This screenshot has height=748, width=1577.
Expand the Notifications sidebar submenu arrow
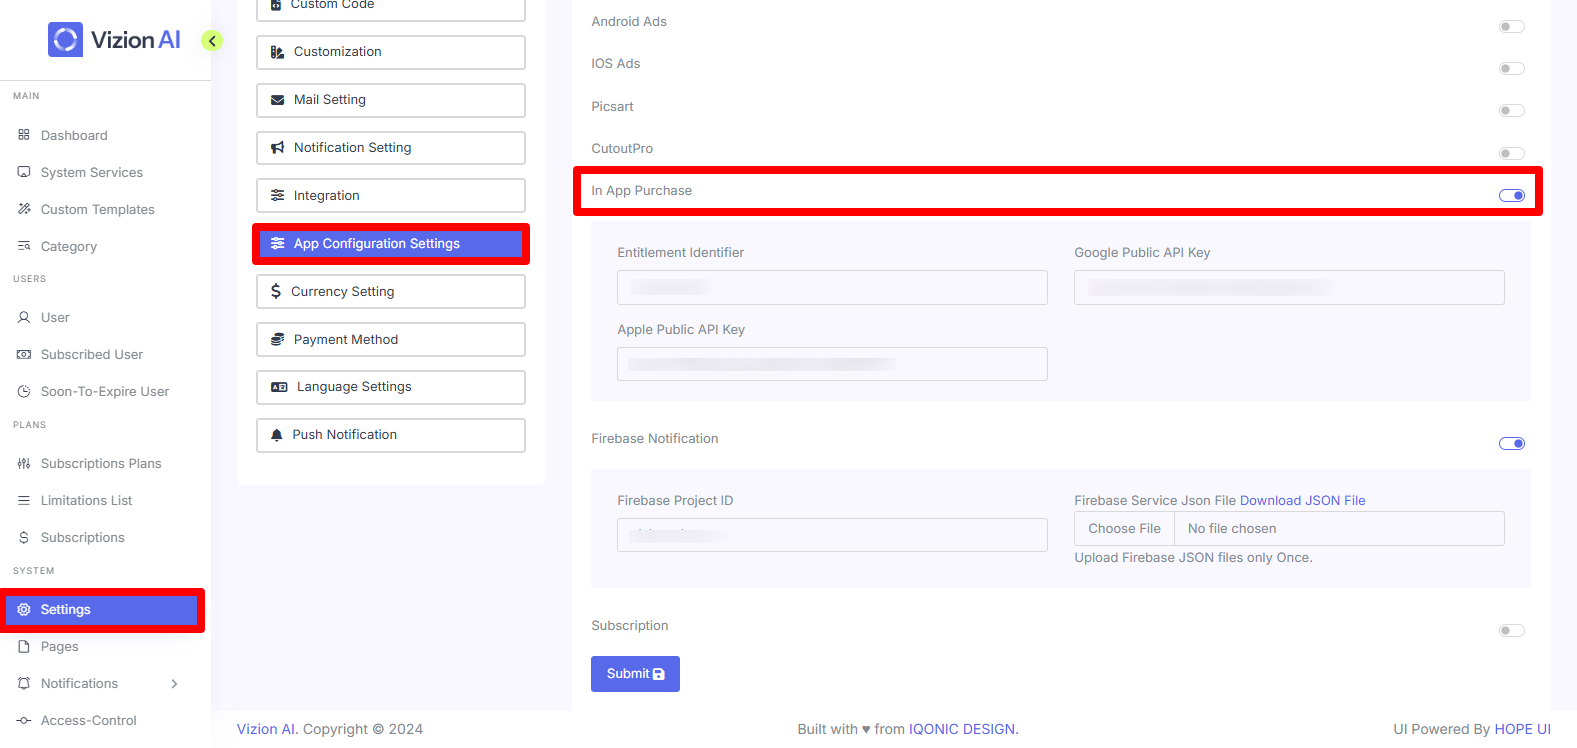pyautogui.click(x=175, y=684)
